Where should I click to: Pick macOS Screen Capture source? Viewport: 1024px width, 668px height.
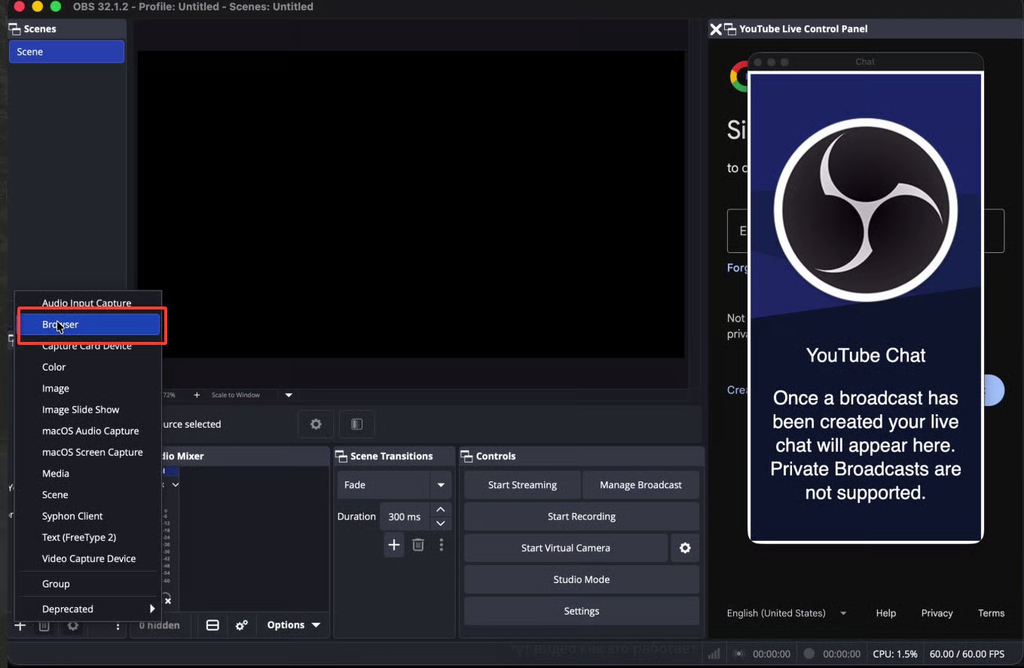(88, 452)
